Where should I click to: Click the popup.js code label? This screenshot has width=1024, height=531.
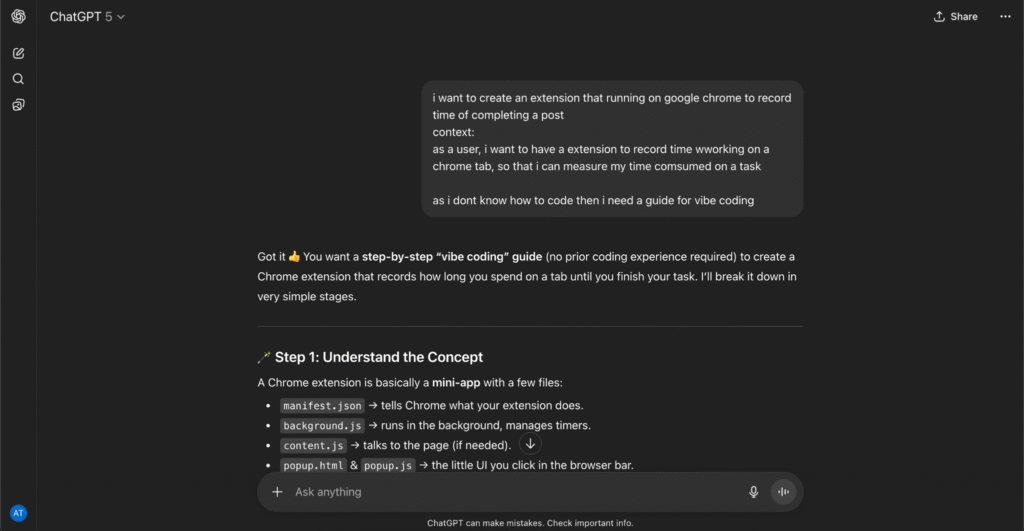click(x=388, y=465)
